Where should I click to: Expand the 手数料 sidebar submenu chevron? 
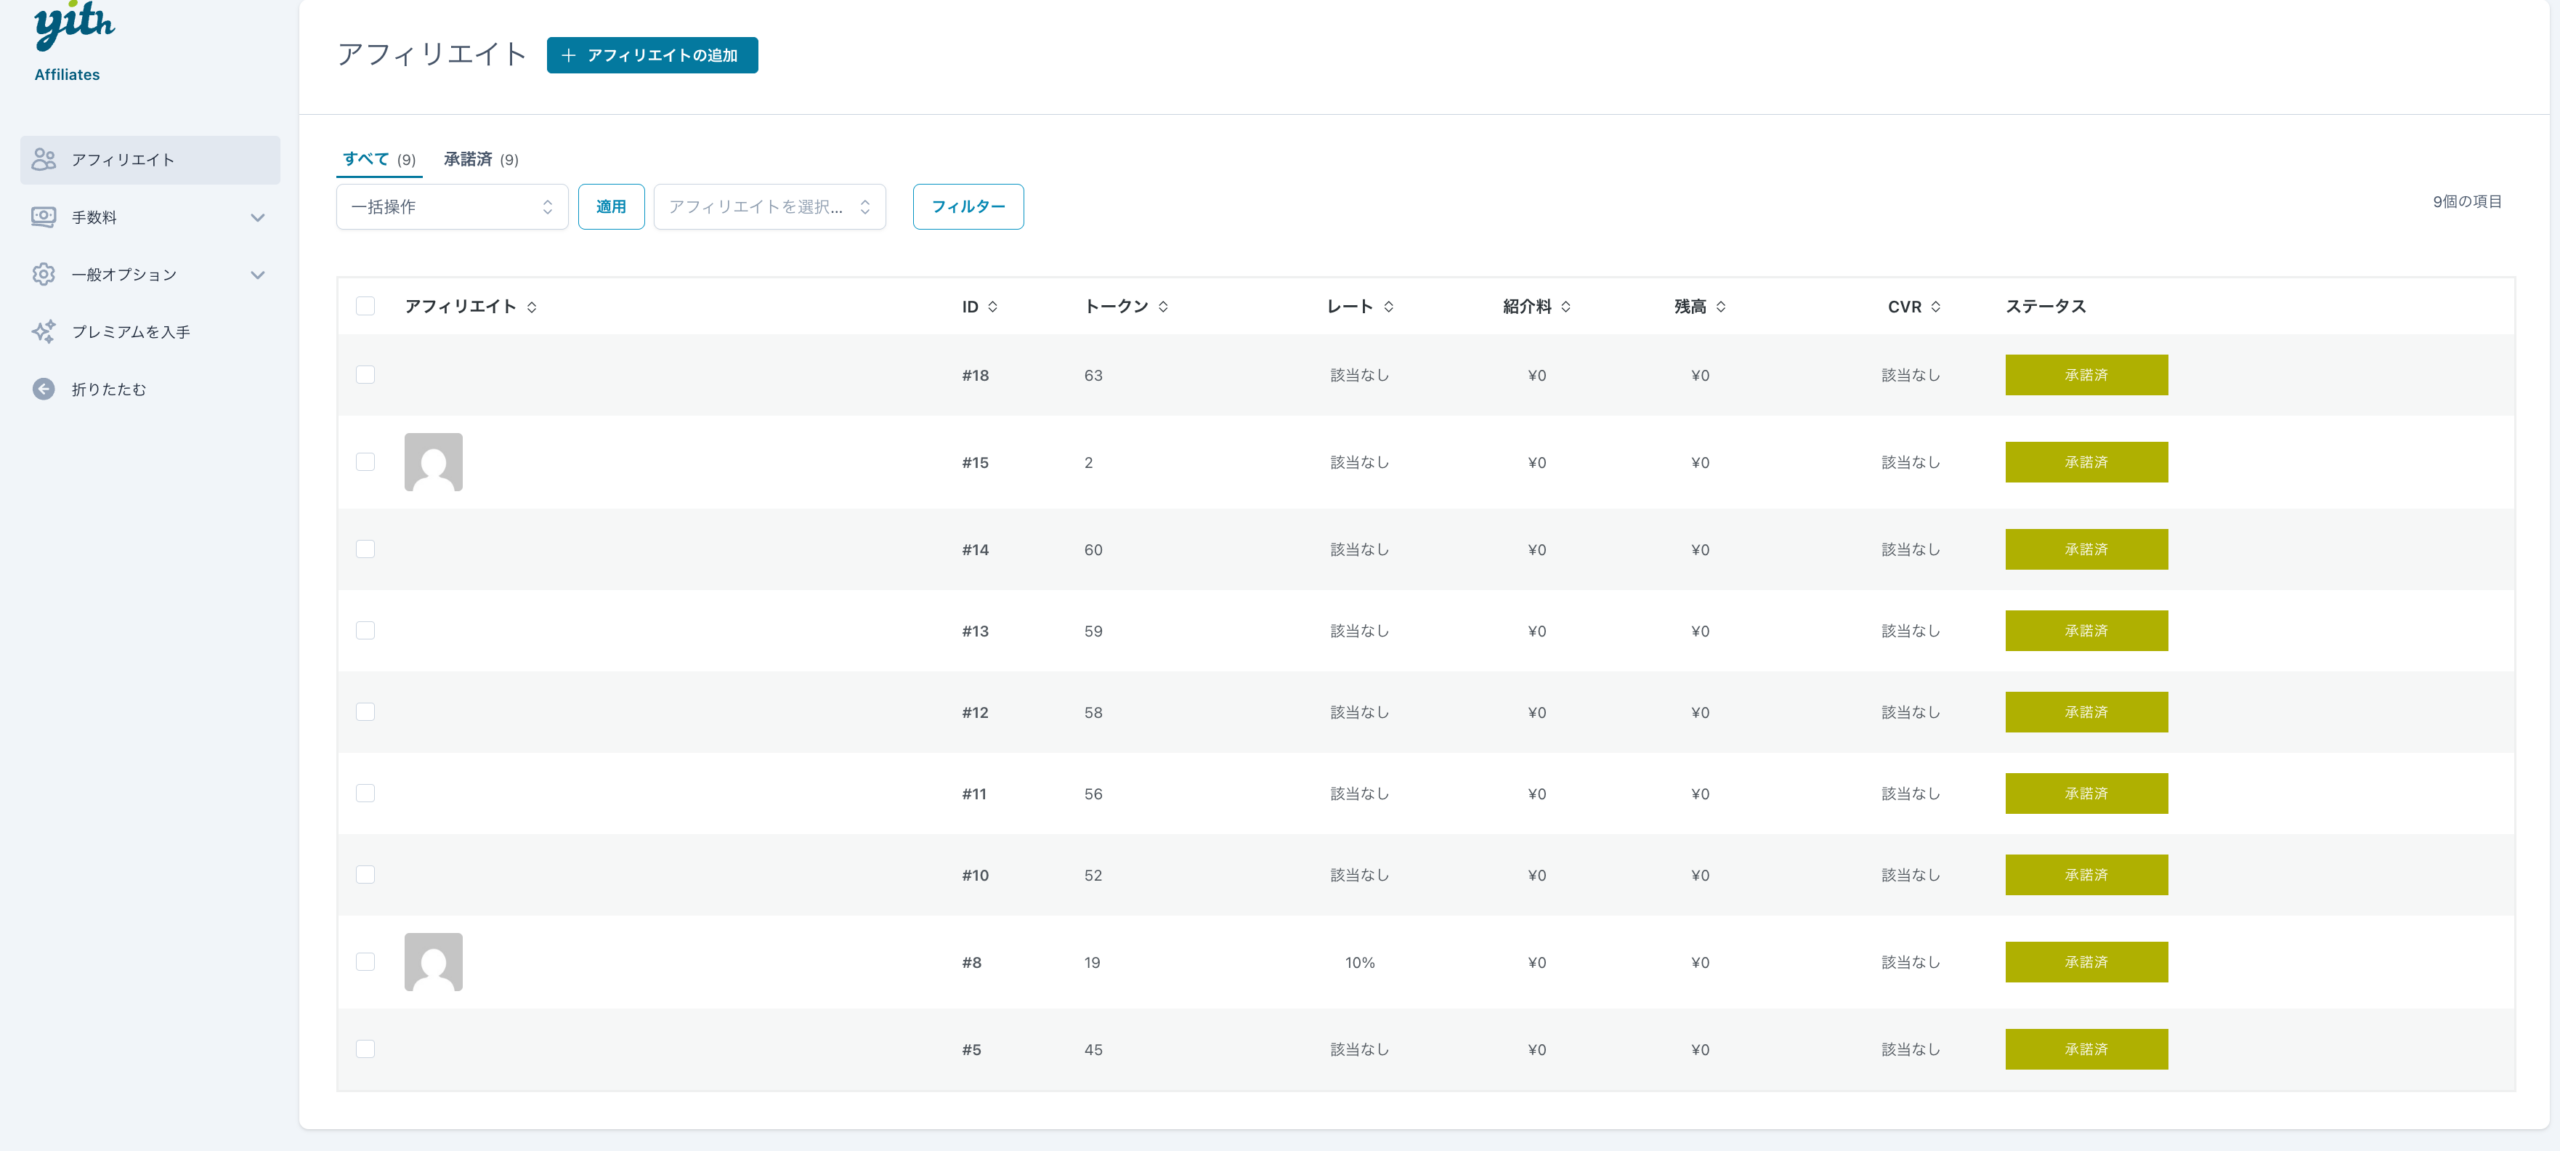(258, 217)
